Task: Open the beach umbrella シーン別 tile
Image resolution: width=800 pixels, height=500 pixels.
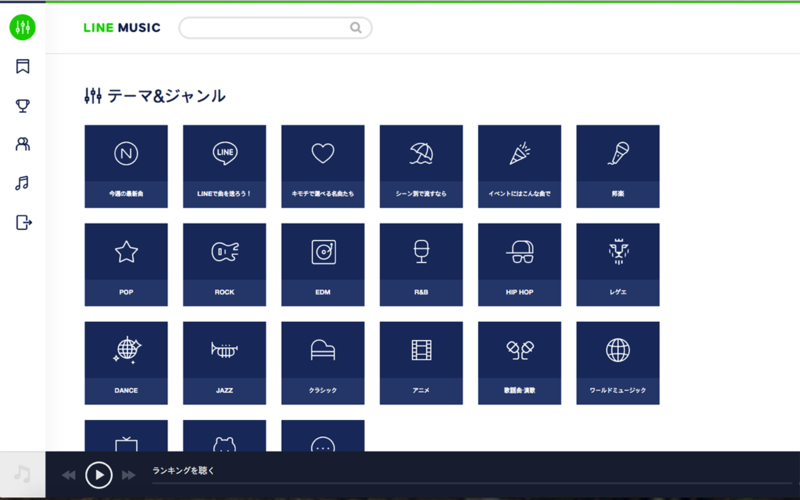Action: [421, 166]
